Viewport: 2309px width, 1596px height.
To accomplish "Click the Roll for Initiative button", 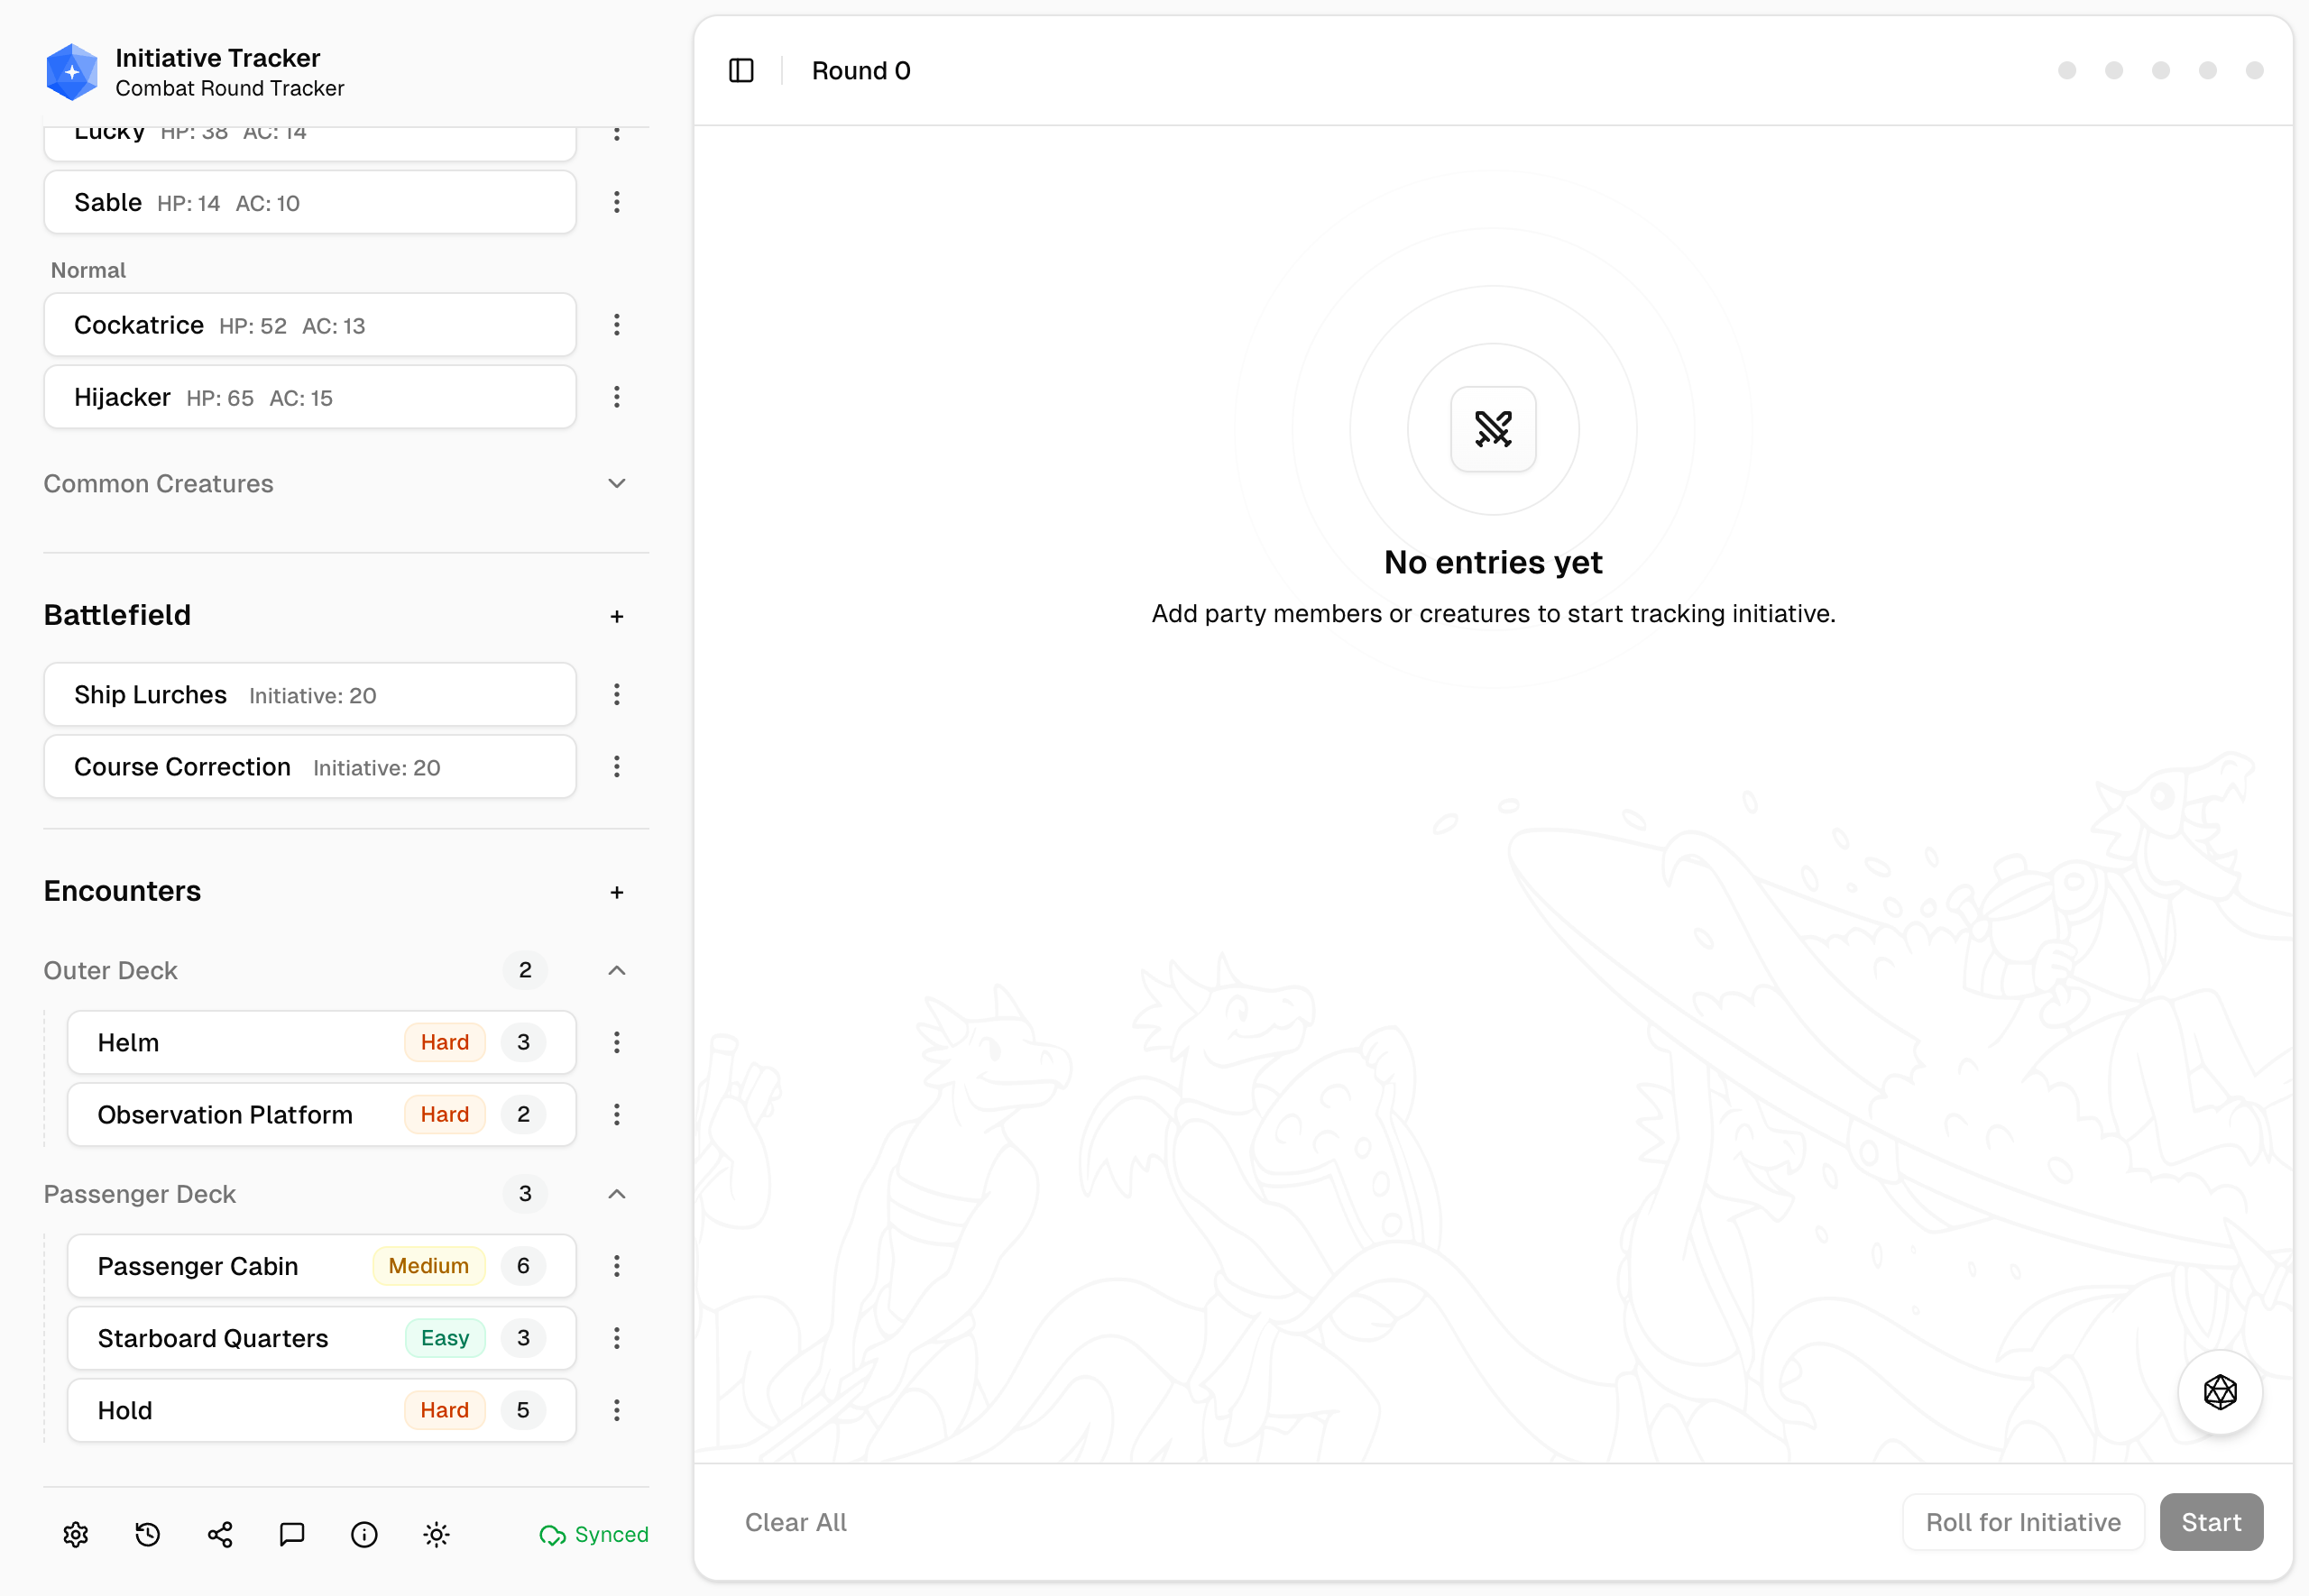I will coord(2023,1522).
